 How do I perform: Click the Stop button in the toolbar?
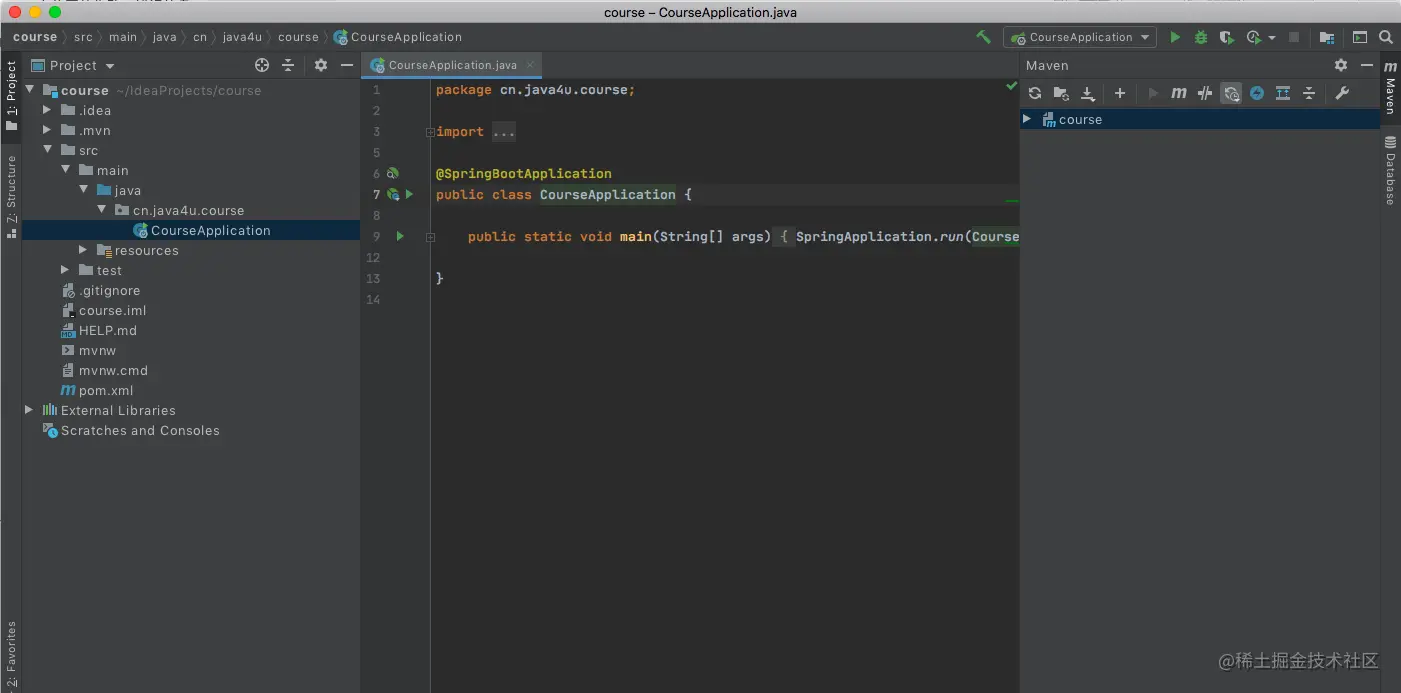(1294, 37)
